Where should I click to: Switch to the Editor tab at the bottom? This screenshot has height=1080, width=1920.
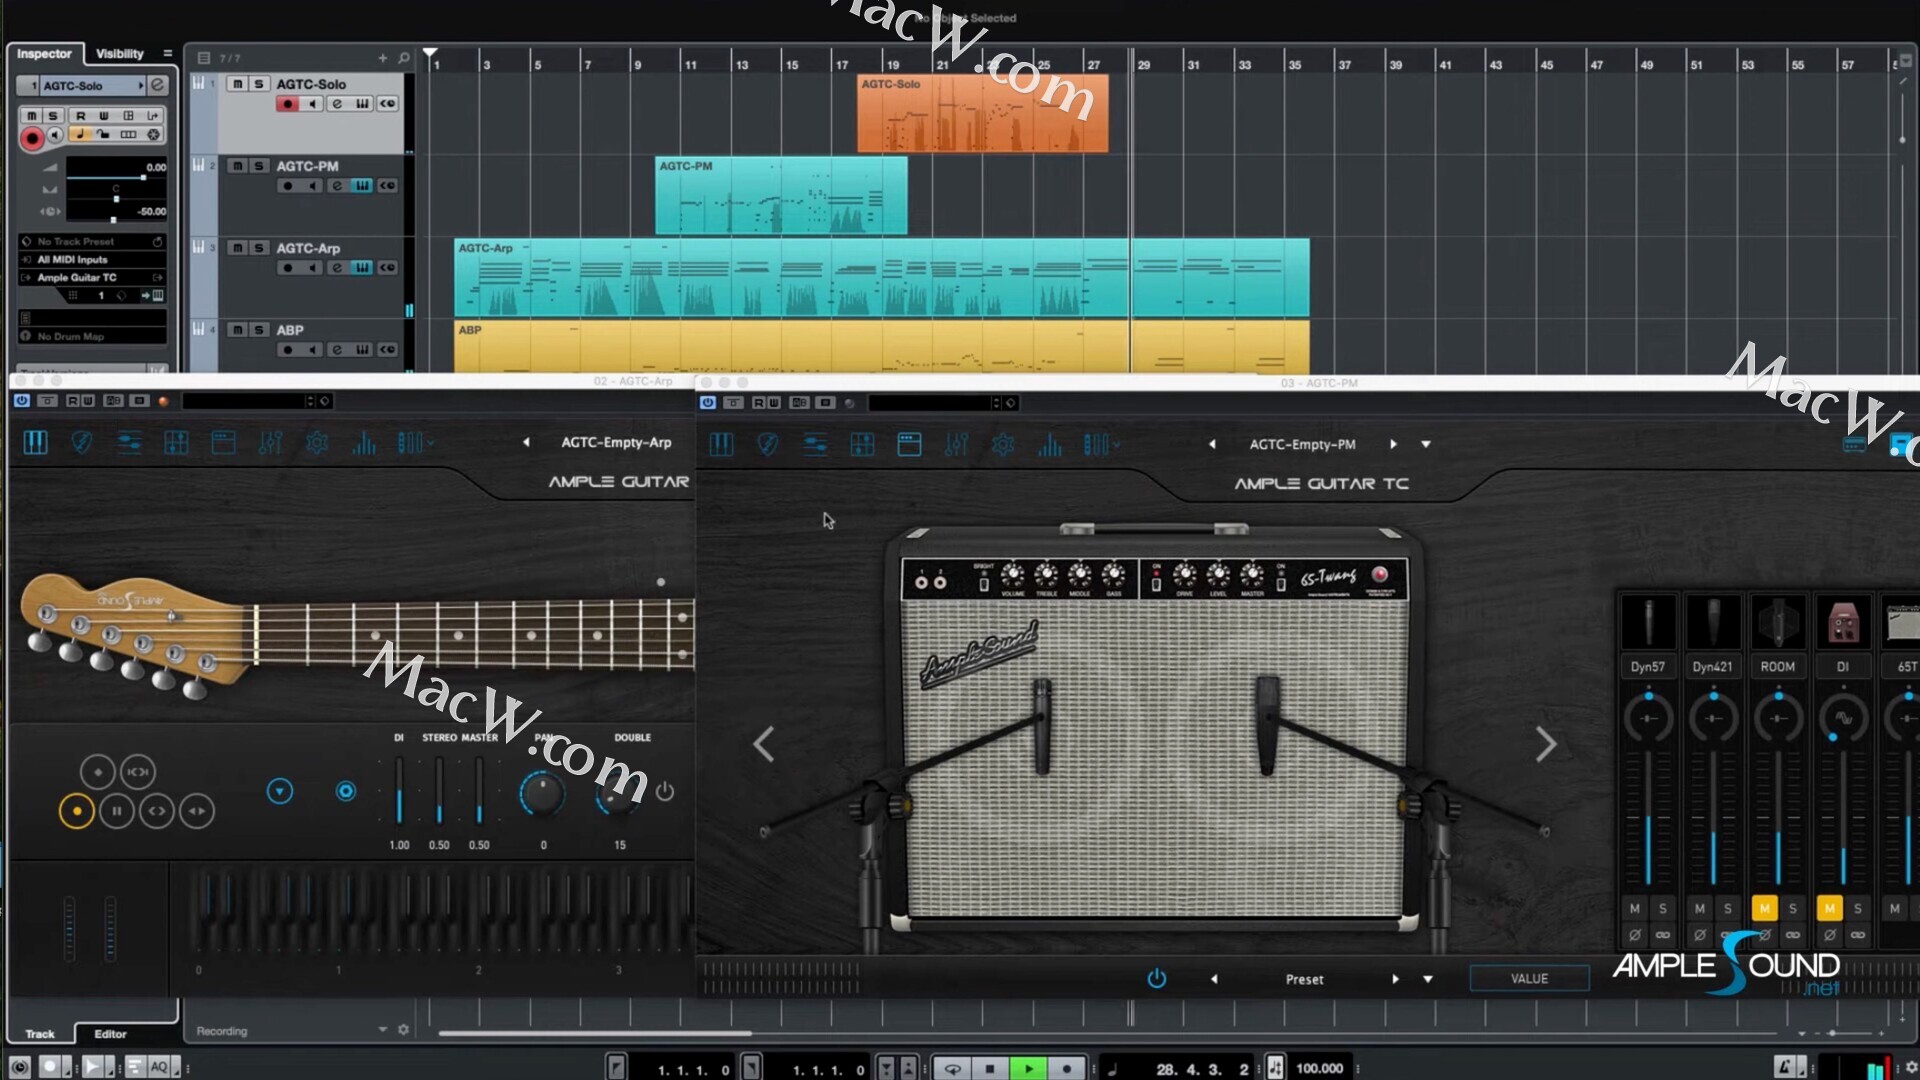[111, 1034]
